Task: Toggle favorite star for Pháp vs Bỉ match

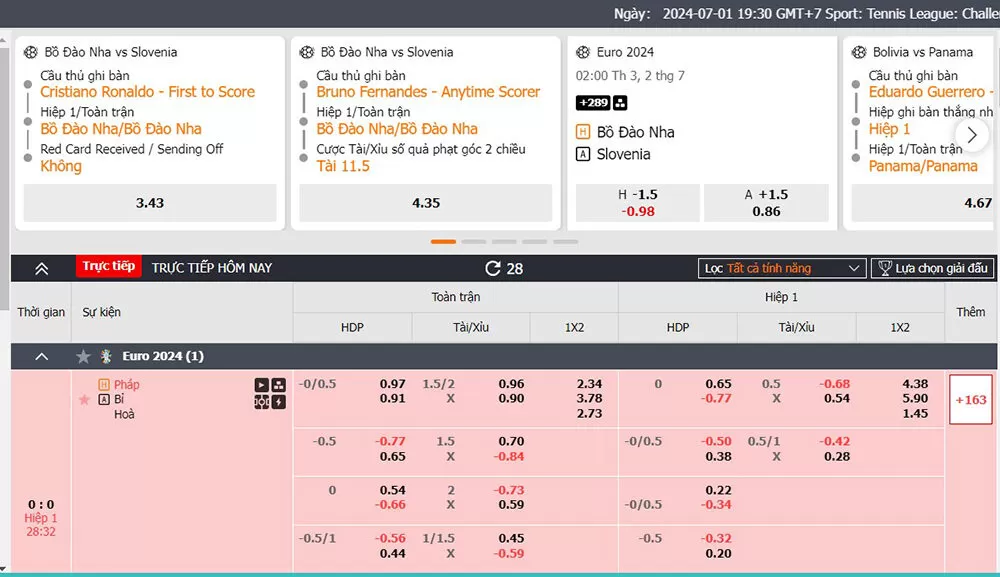Action: tap(84, 400)
